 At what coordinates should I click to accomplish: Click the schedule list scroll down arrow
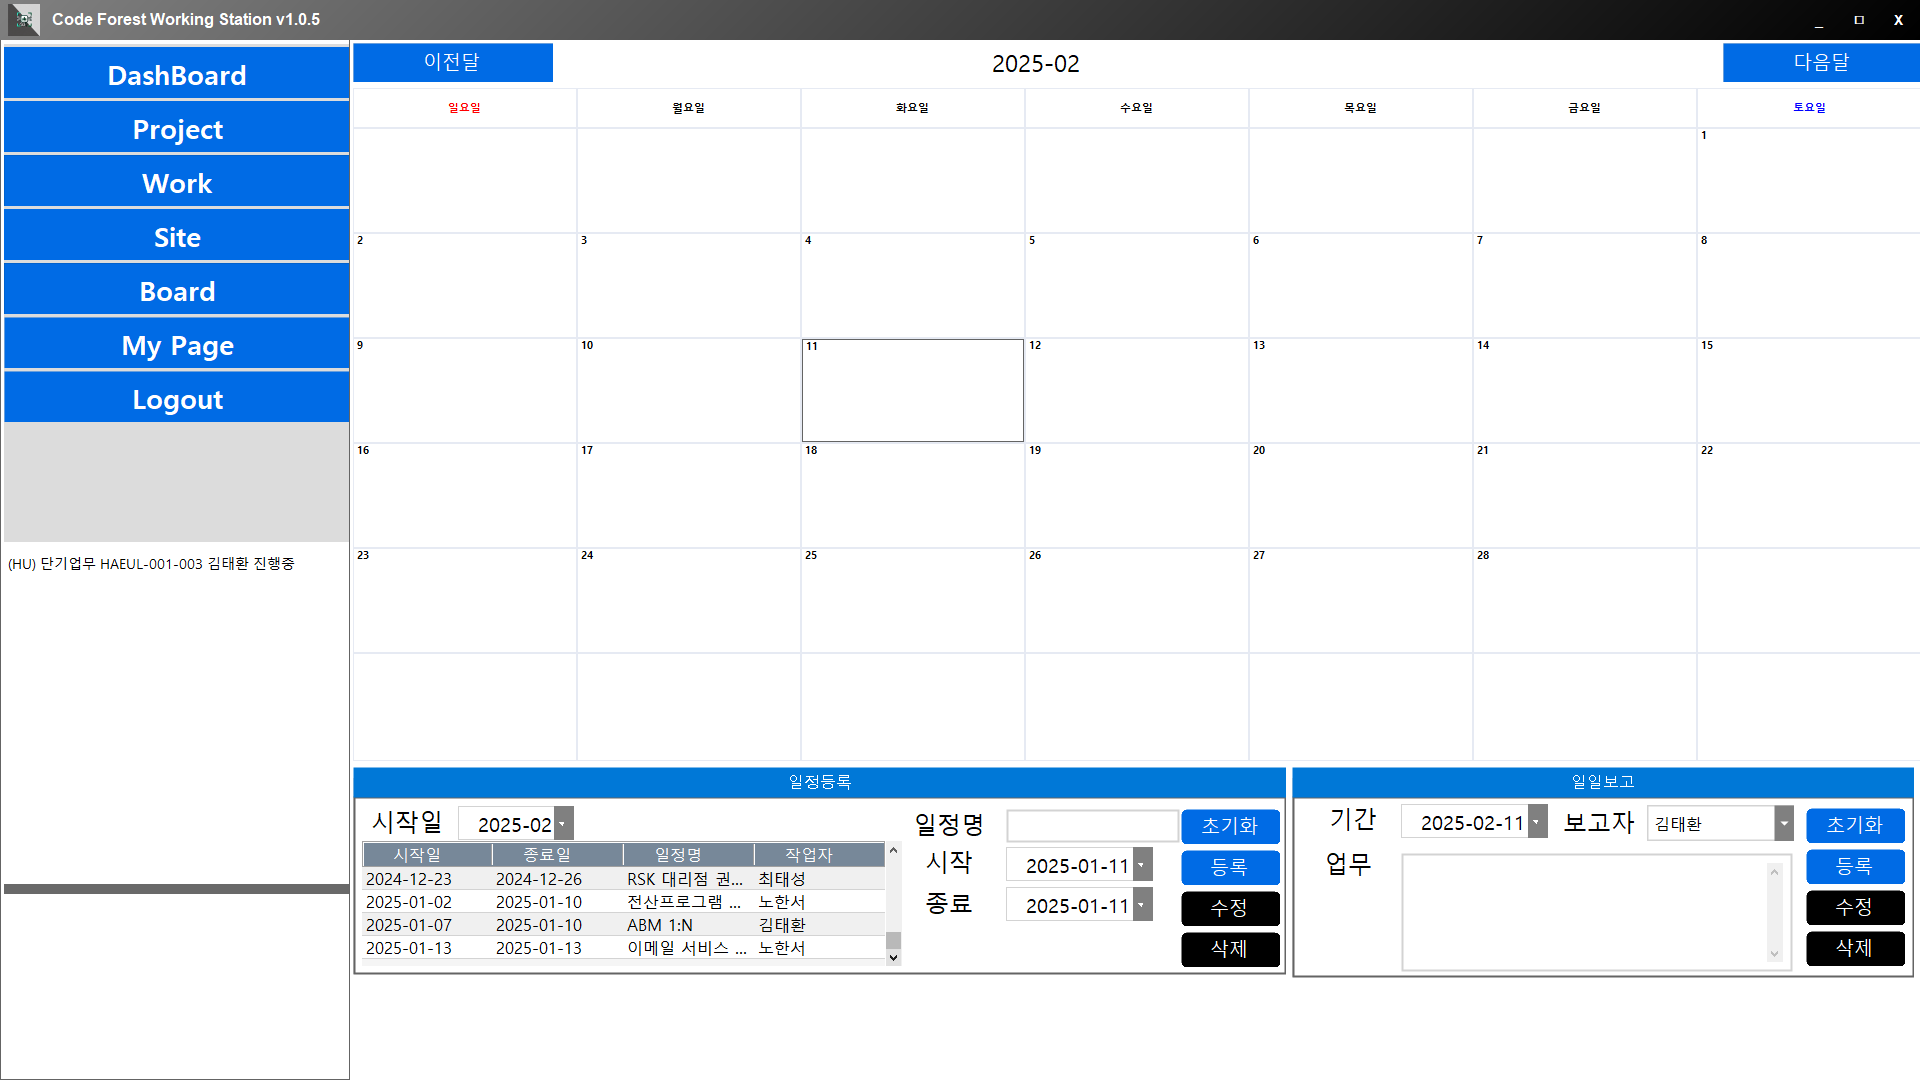point(893,958)
